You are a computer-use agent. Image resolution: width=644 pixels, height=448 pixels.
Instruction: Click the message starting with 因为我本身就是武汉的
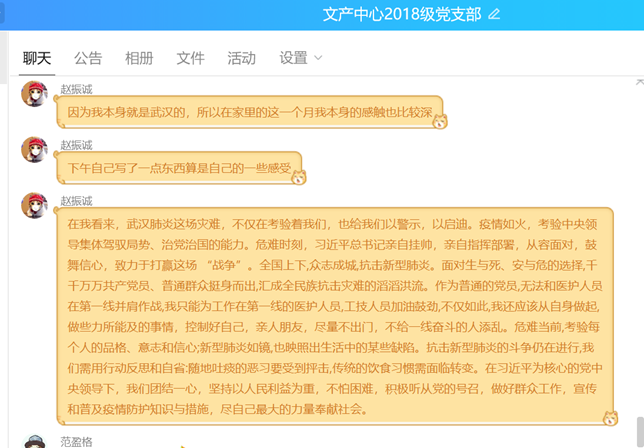[250, 113]
